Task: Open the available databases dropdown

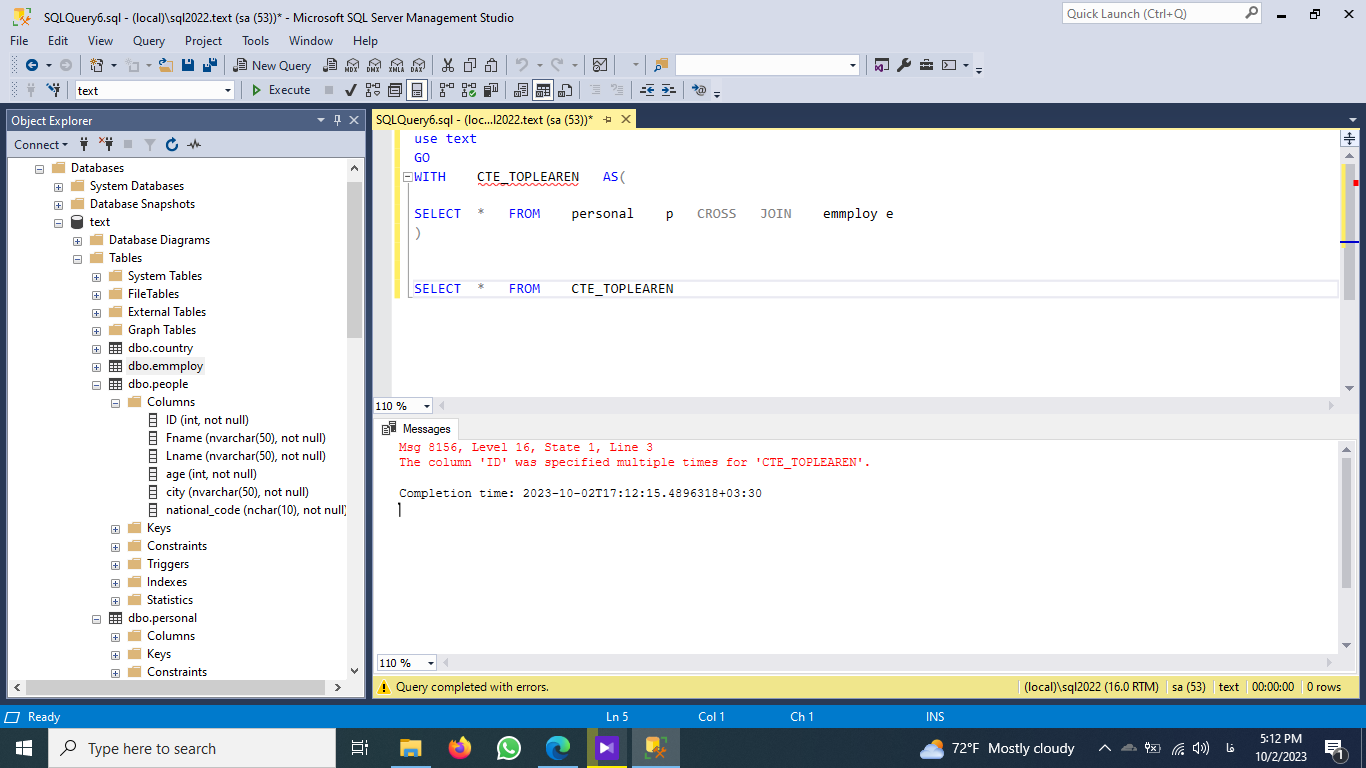Action: [227, 90]
